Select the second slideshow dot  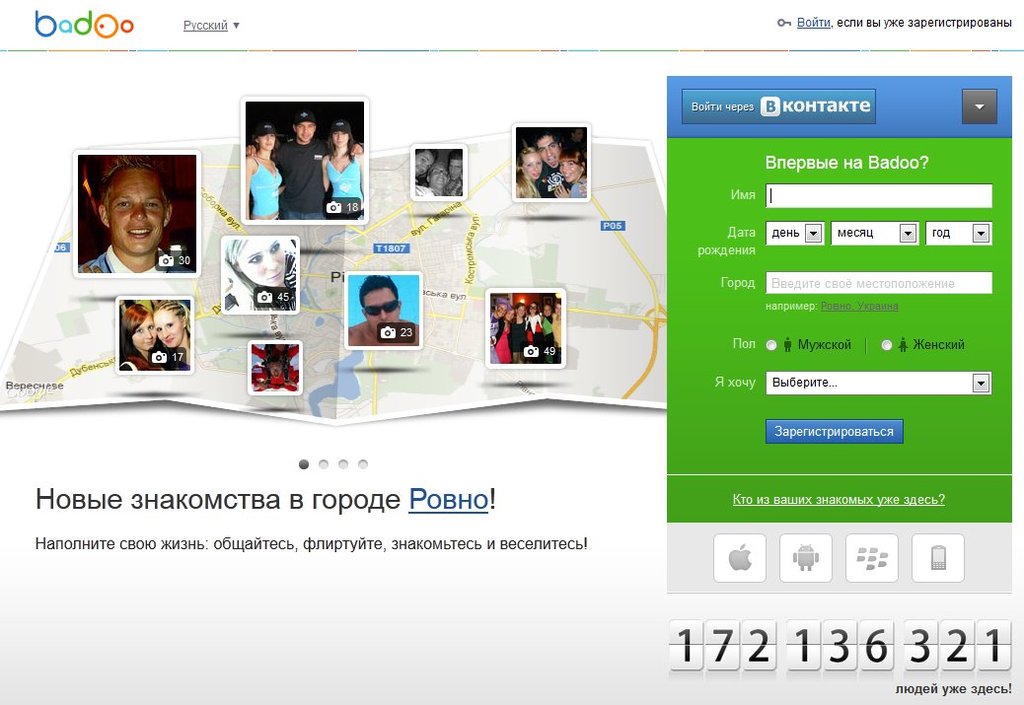pyautogui.click(x=323, y=464)
